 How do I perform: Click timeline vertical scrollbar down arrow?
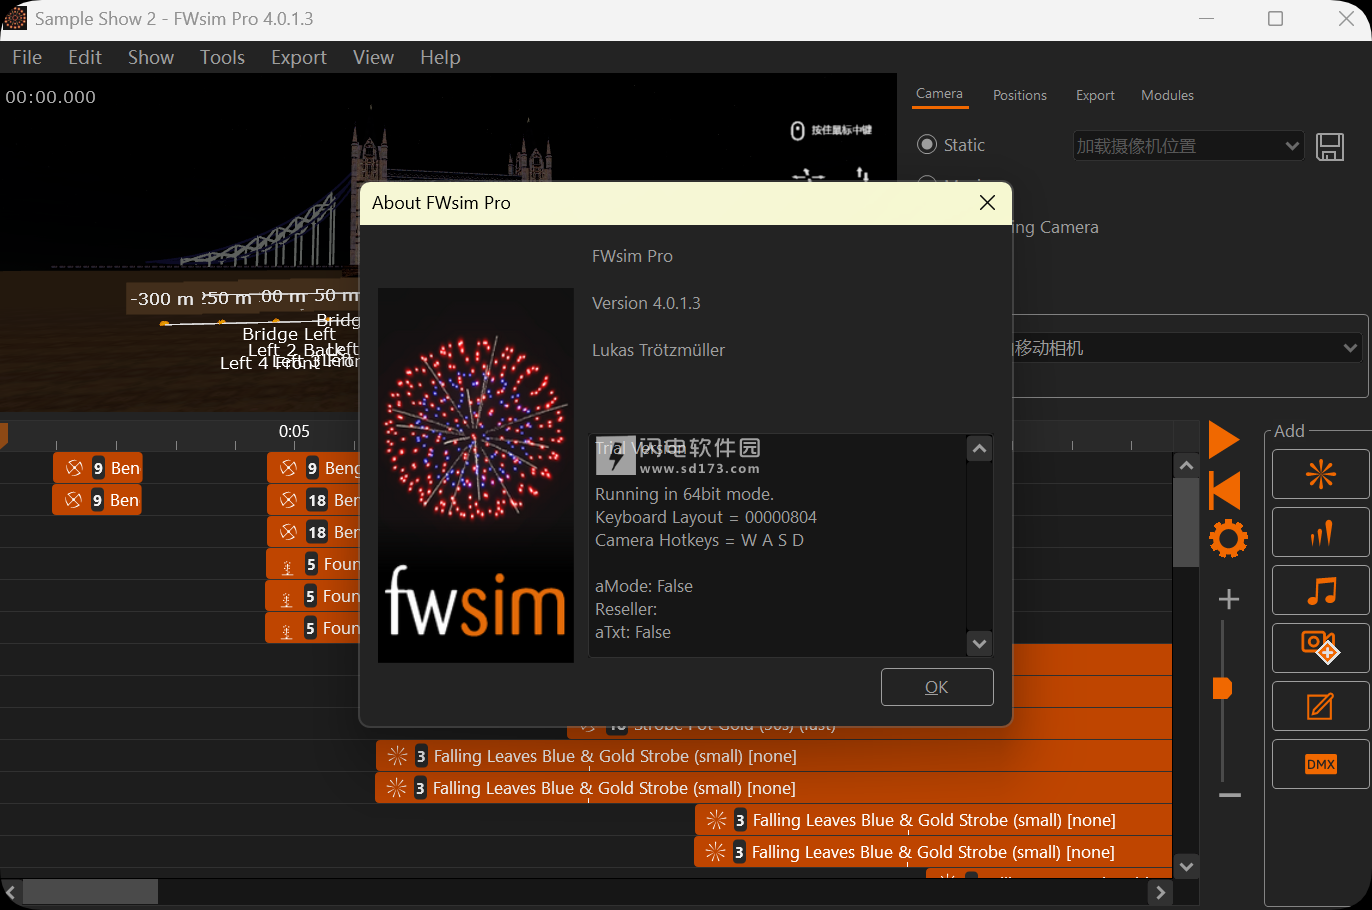[1186, 867]
